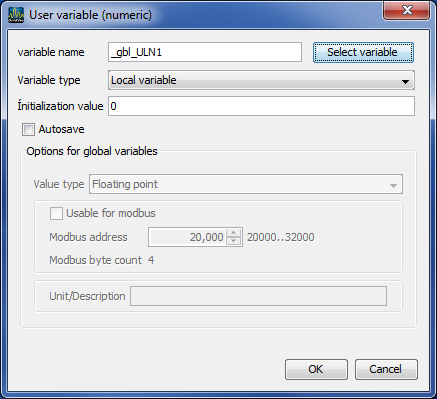Click the Options for global variables group label

92,151
